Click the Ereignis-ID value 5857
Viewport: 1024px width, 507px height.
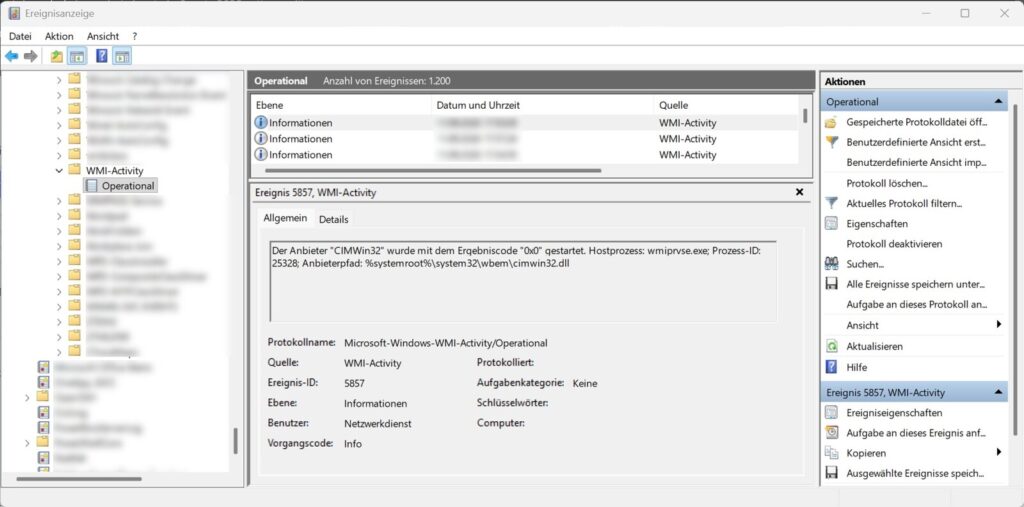pos(354,384)
